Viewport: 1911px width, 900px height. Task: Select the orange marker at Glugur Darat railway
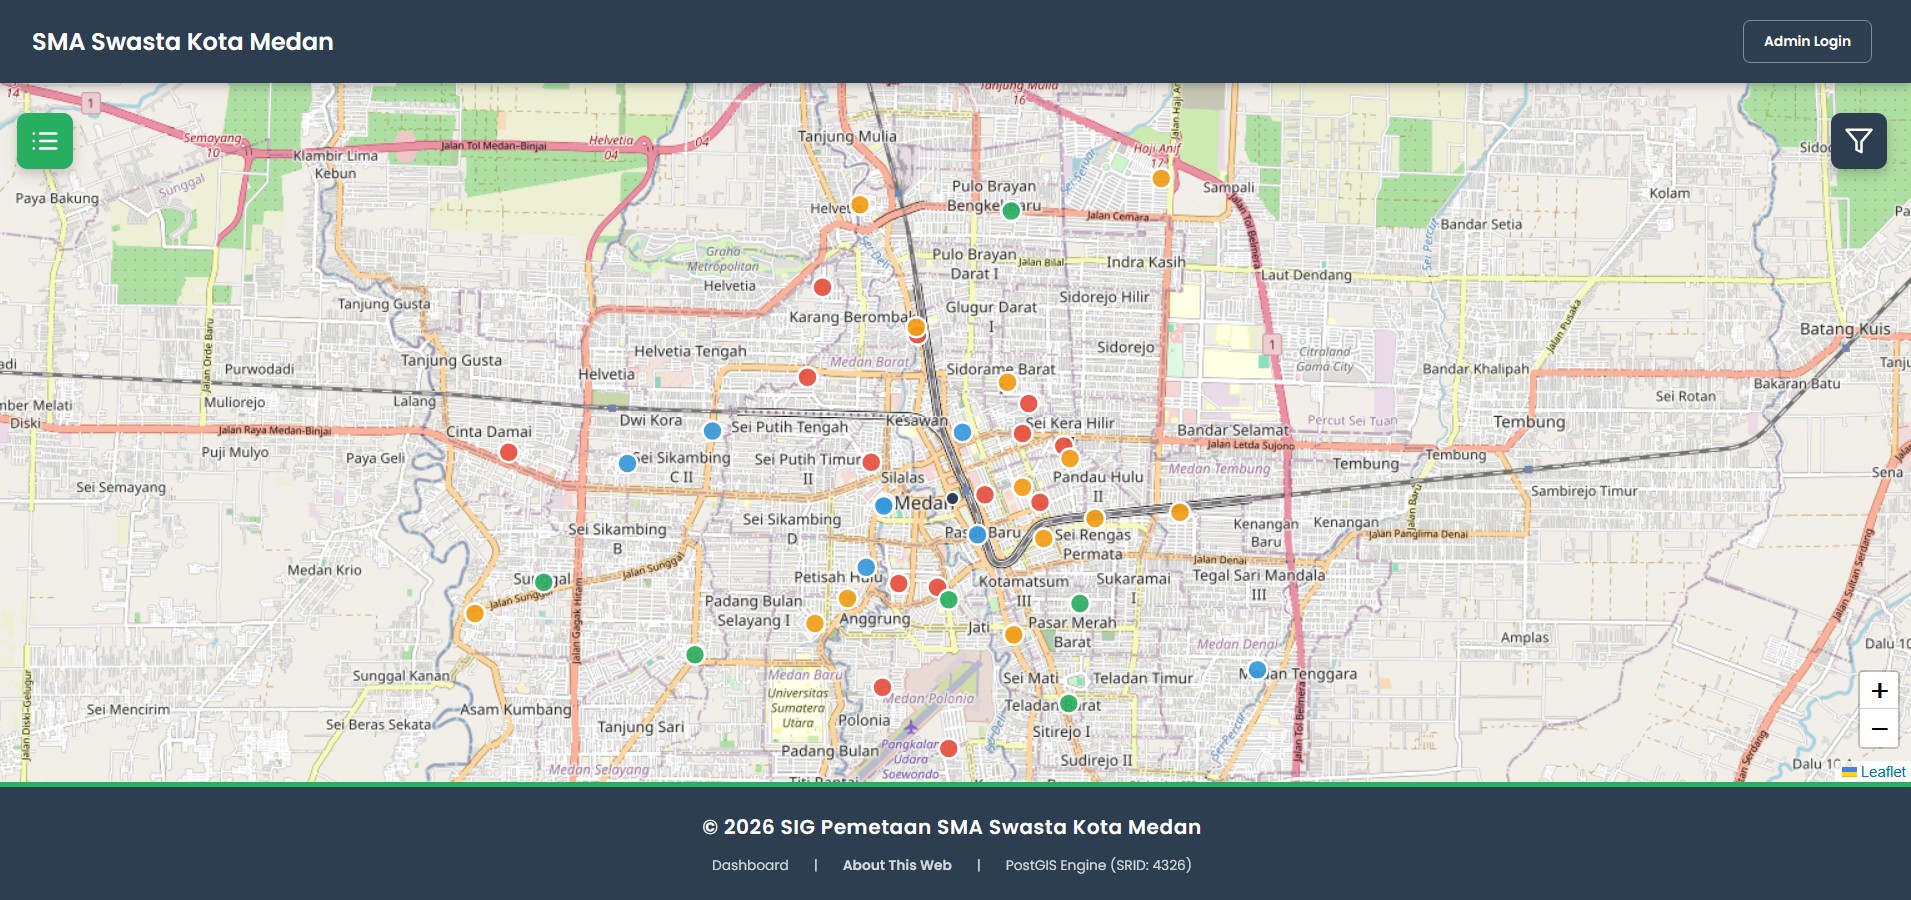[916, 327]
